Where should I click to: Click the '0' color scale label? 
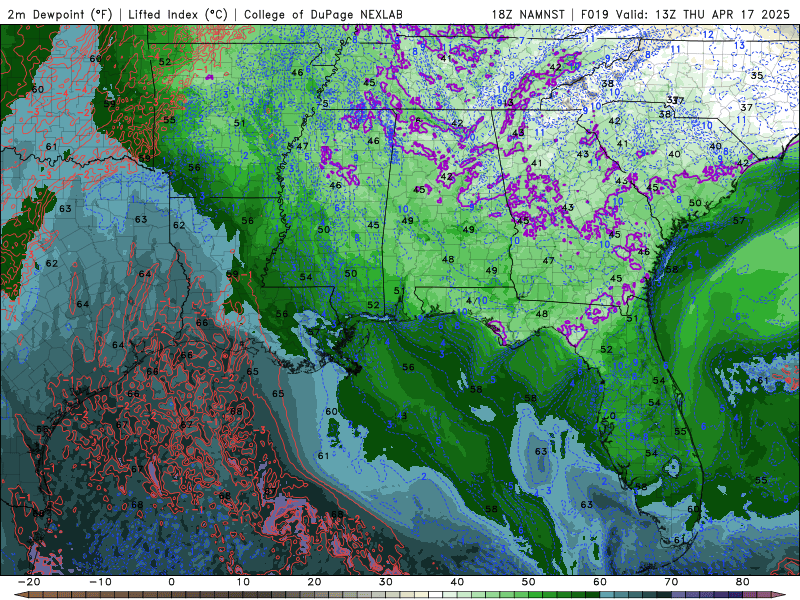pos(171,582)
